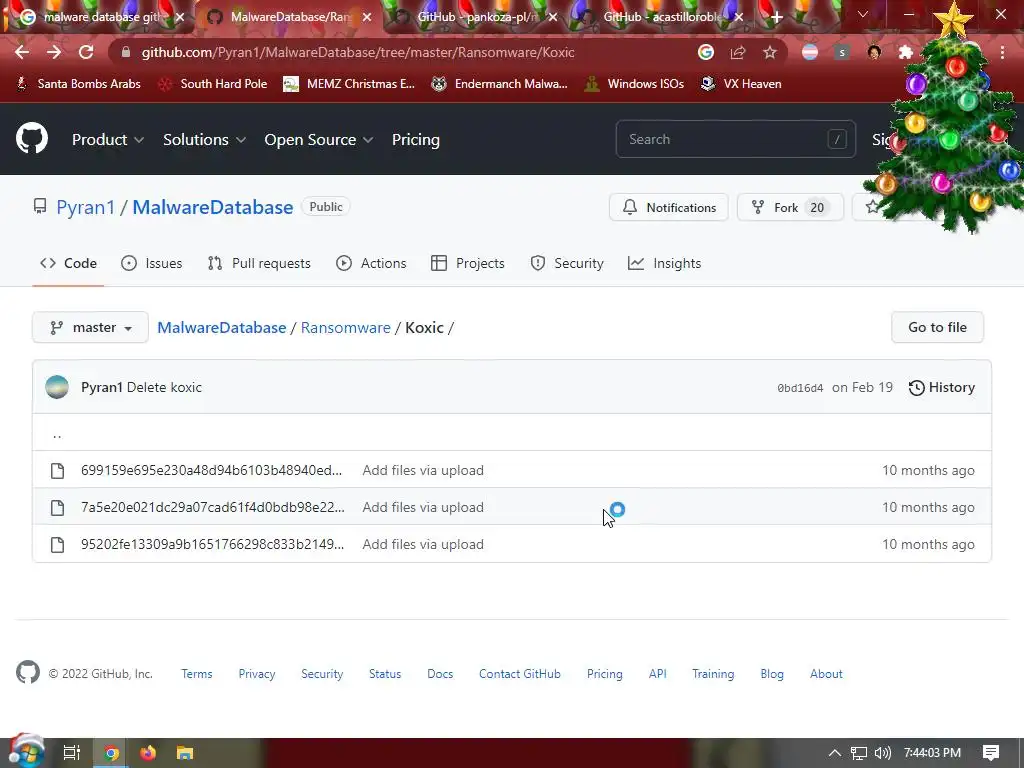
Task: Open file 95202fe13309a9b1651766298c833b2149
Action: pos(212,545)
